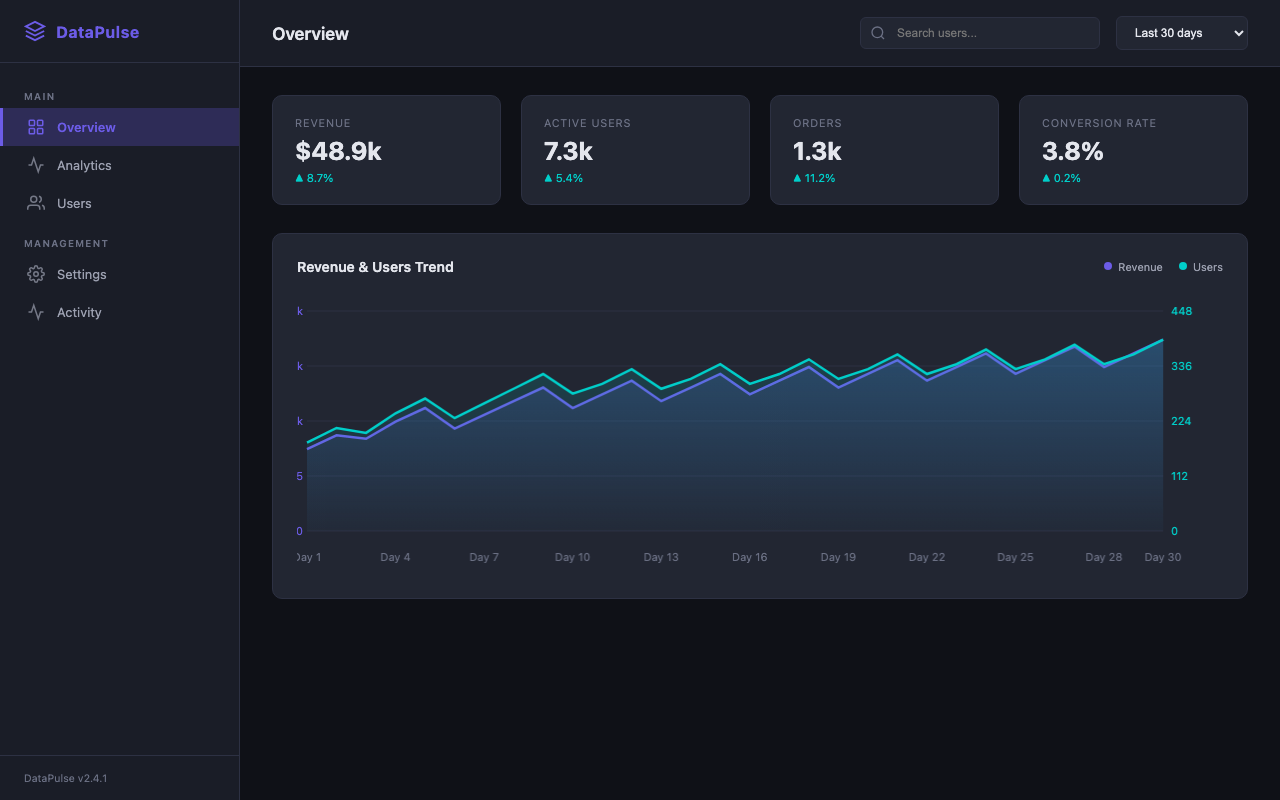Click the Analytics pulse icon in sidebar
Viewport: 1280px width, 800px height.
[x=36, y=165]
